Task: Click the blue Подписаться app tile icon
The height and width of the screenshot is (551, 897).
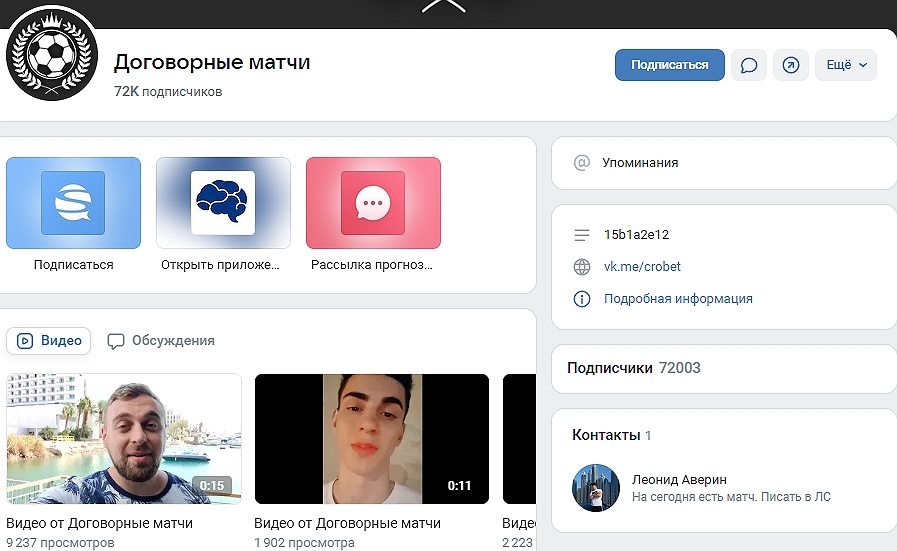Action: (x=73, y=204)
